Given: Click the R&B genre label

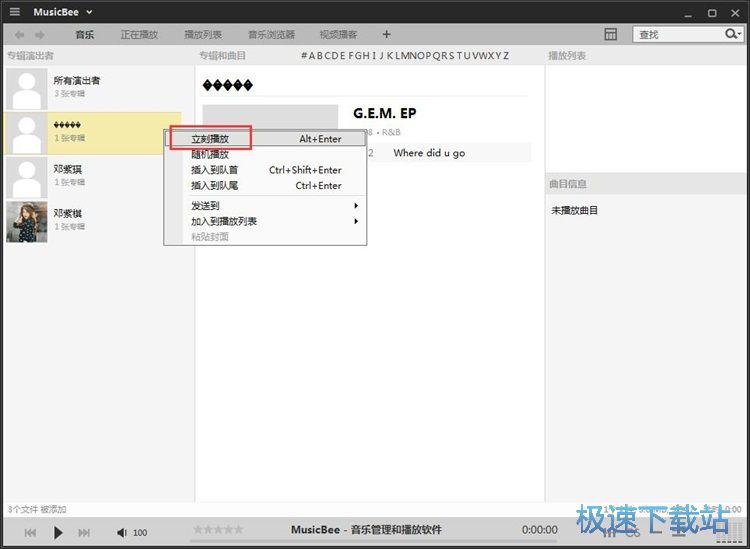Looking at the screenshot, I should [391, 132].
